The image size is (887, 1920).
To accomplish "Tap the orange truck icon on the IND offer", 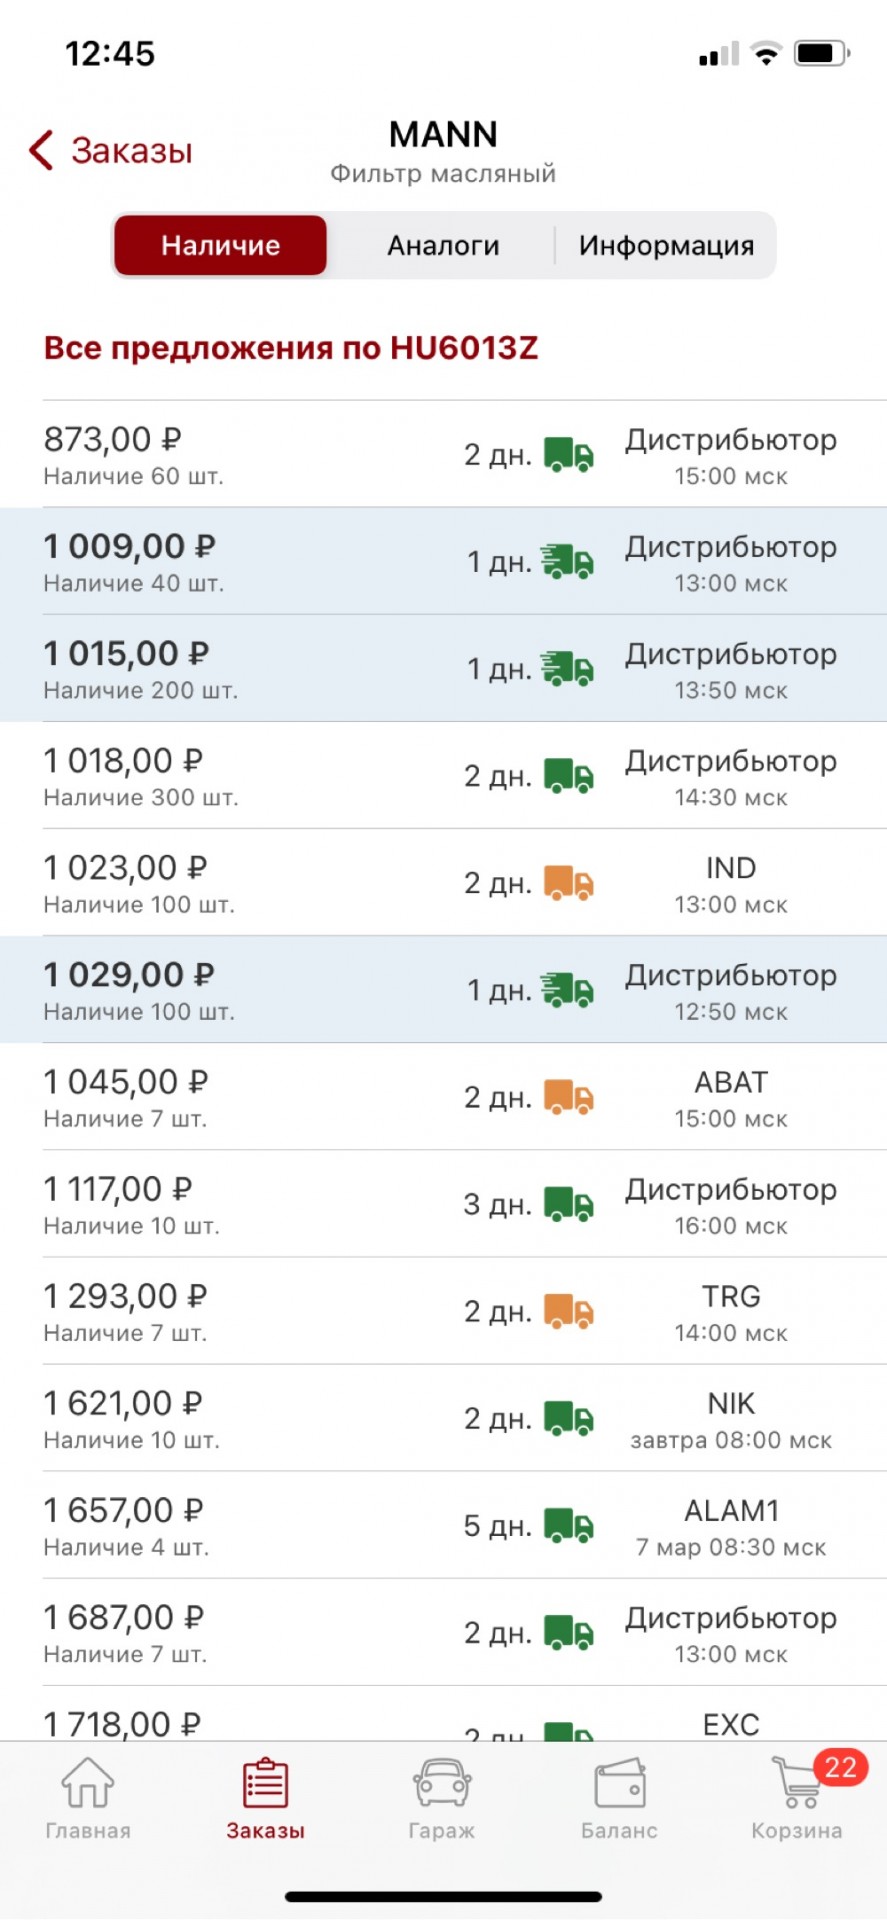I will click(x=569, y=882).
